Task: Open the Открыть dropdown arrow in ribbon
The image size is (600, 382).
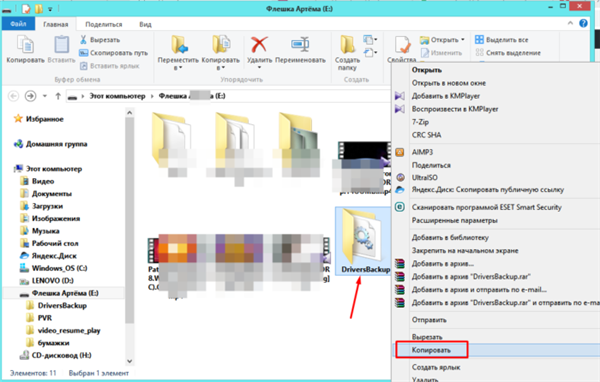Action: 463,39
